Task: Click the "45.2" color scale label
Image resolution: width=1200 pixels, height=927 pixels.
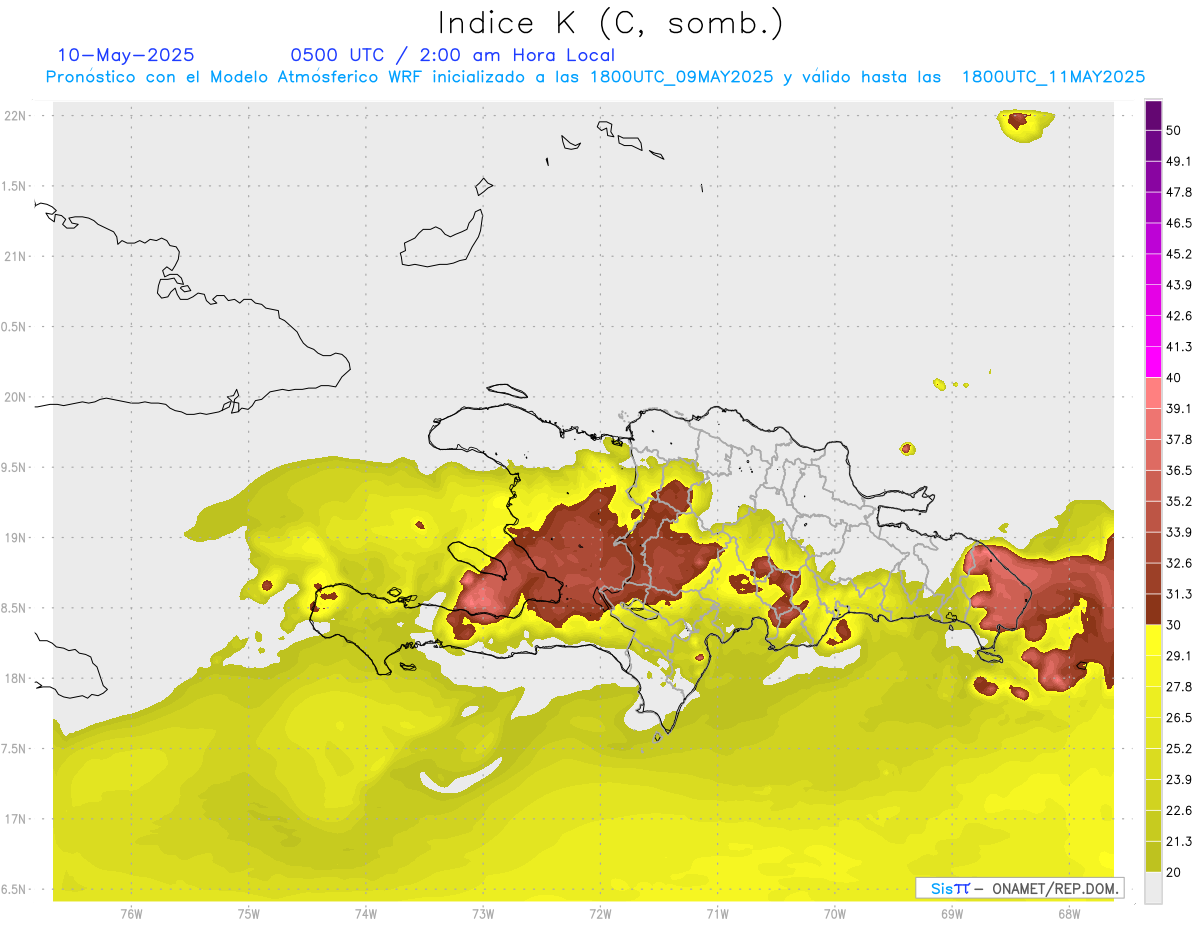Action: point(1179,254)
